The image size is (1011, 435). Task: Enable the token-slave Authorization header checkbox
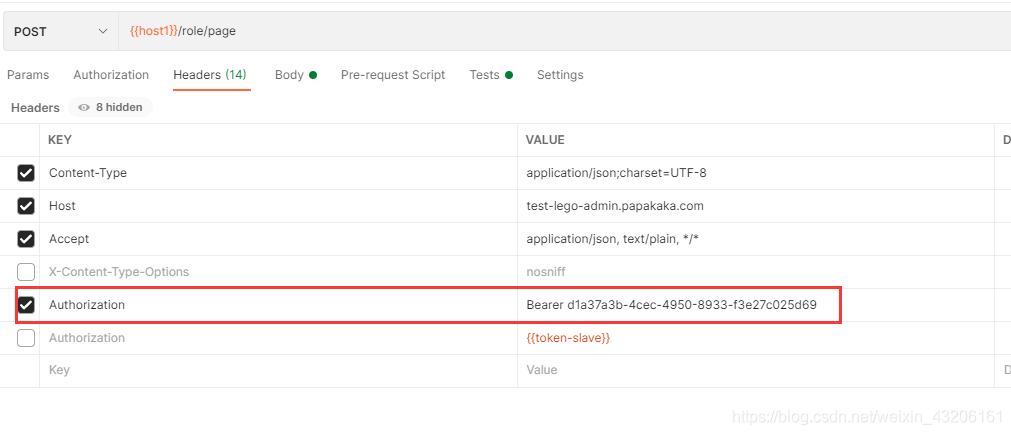coord(26,338)
